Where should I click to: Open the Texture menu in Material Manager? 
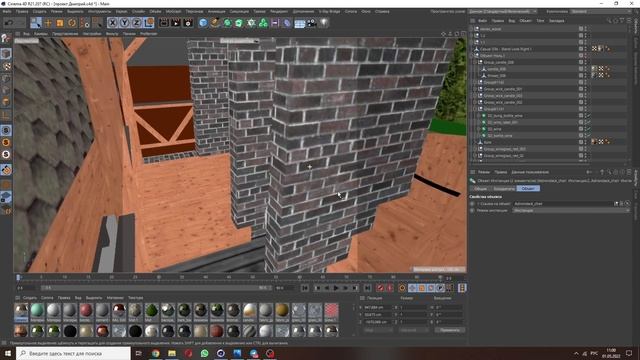pyautogui.click(x=136, y=298)
